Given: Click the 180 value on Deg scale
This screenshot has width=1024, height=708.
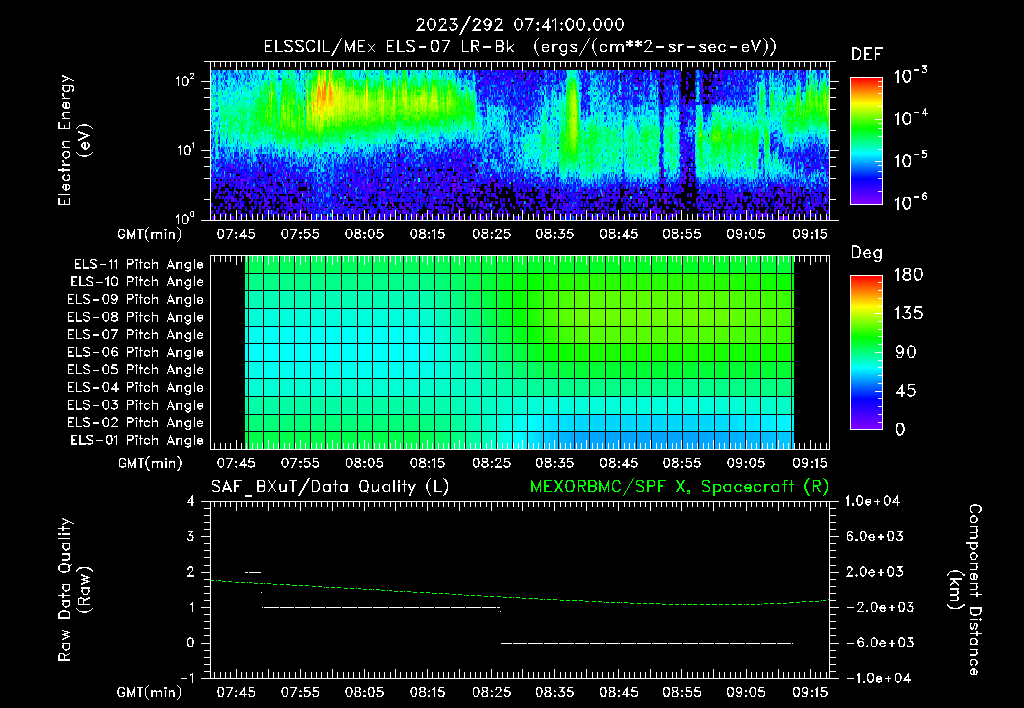Looking at the screenshot, I should click(909, 275).
